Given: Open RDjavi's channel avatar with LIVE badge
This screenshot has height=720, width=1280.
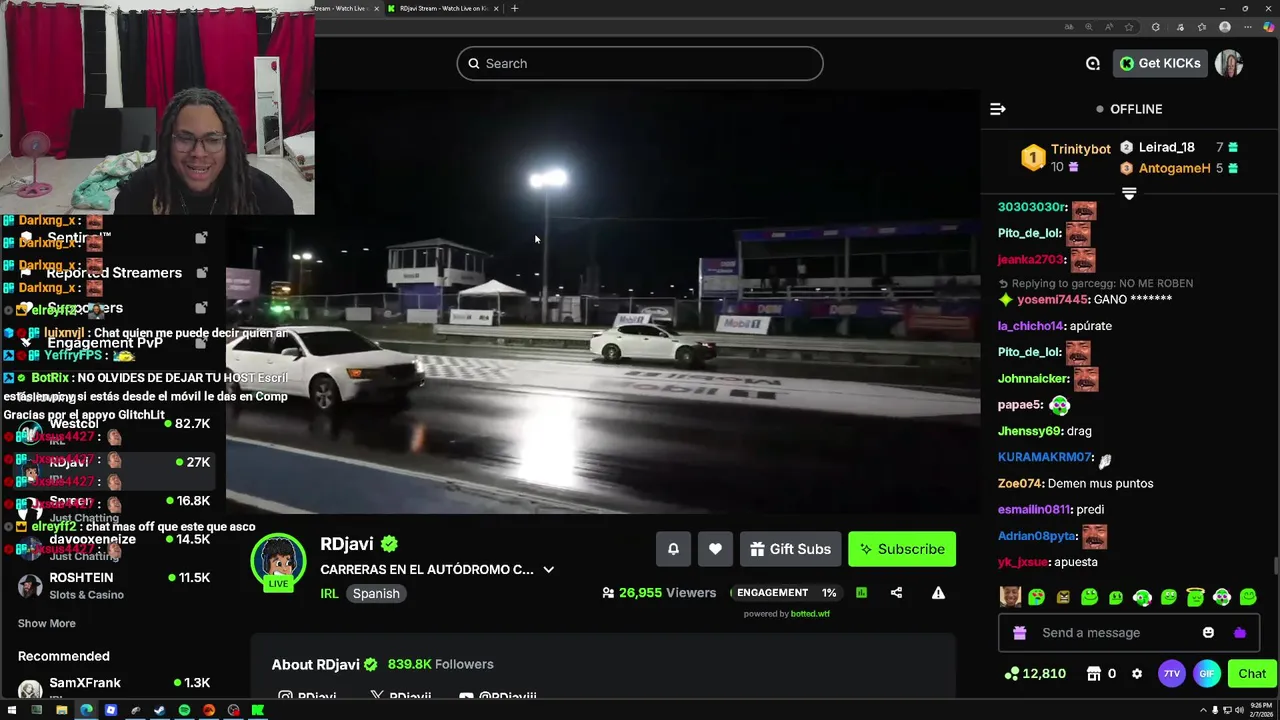Looking at the screenshot, I should click(278, 562).
